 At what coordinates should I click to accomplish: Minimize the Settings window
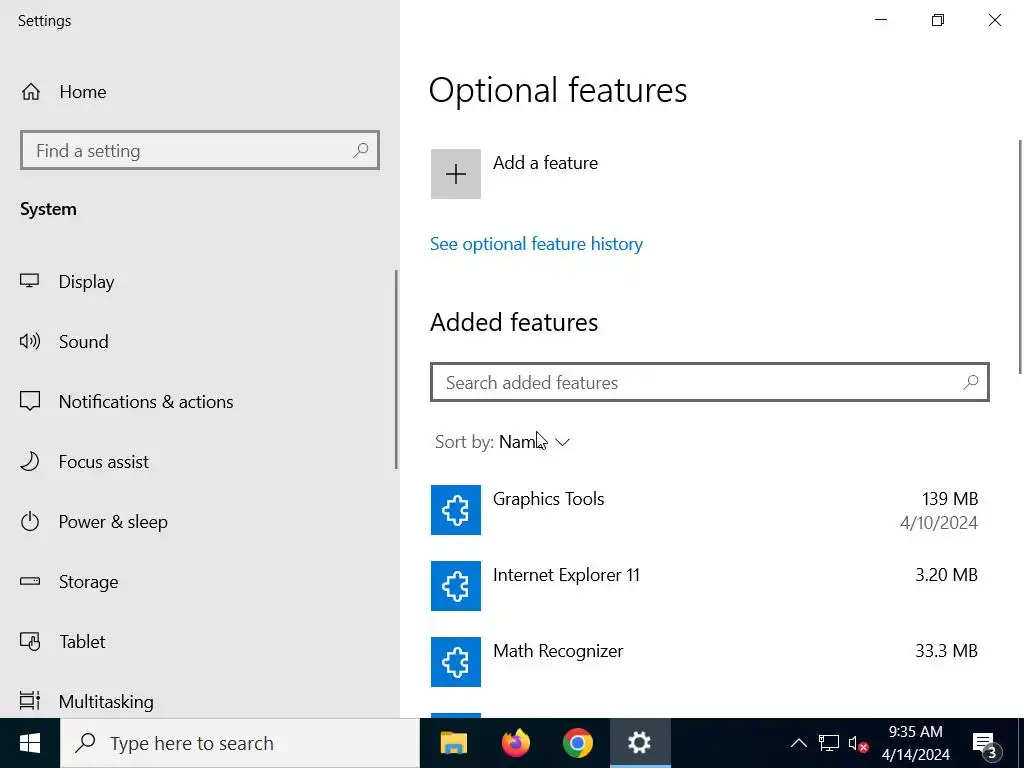click(881, 20)
